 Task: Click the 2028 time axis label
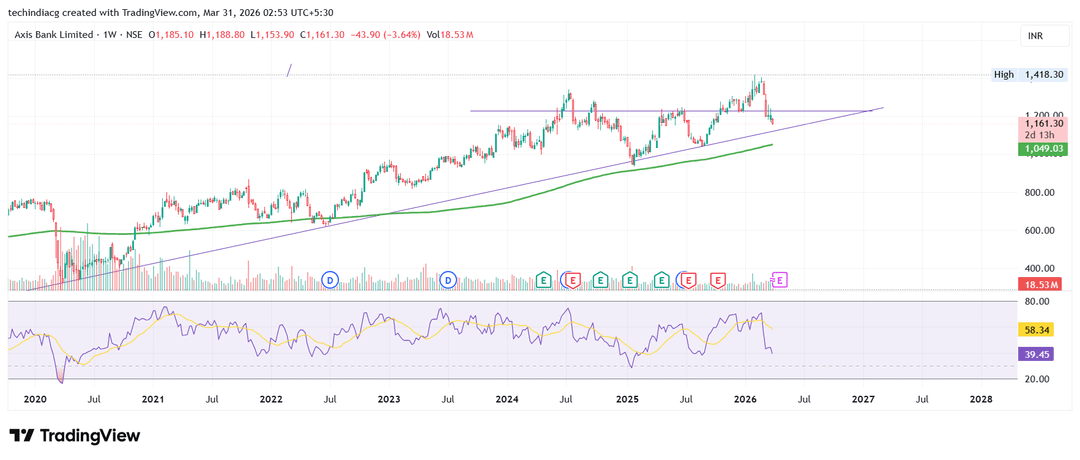(982, 399)
